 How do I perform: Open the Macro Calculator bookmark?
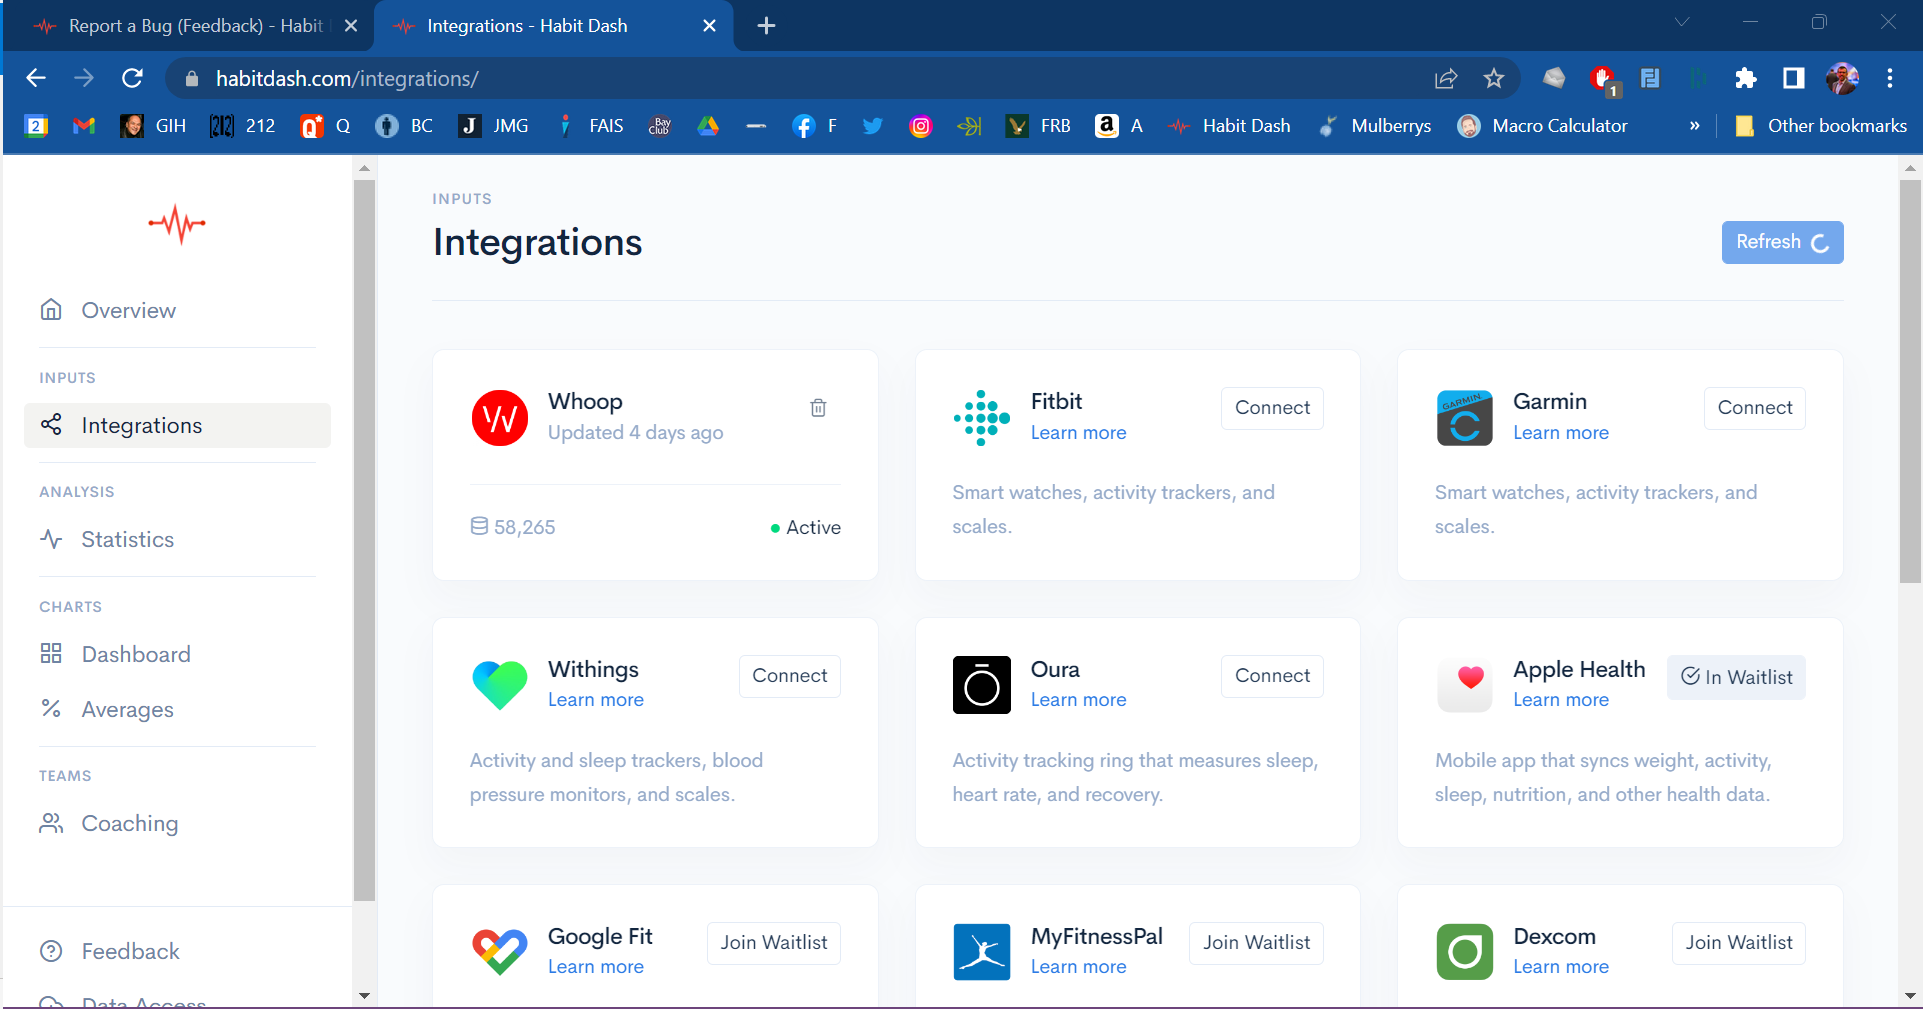pyautogui.click(x=1543, y=126)
